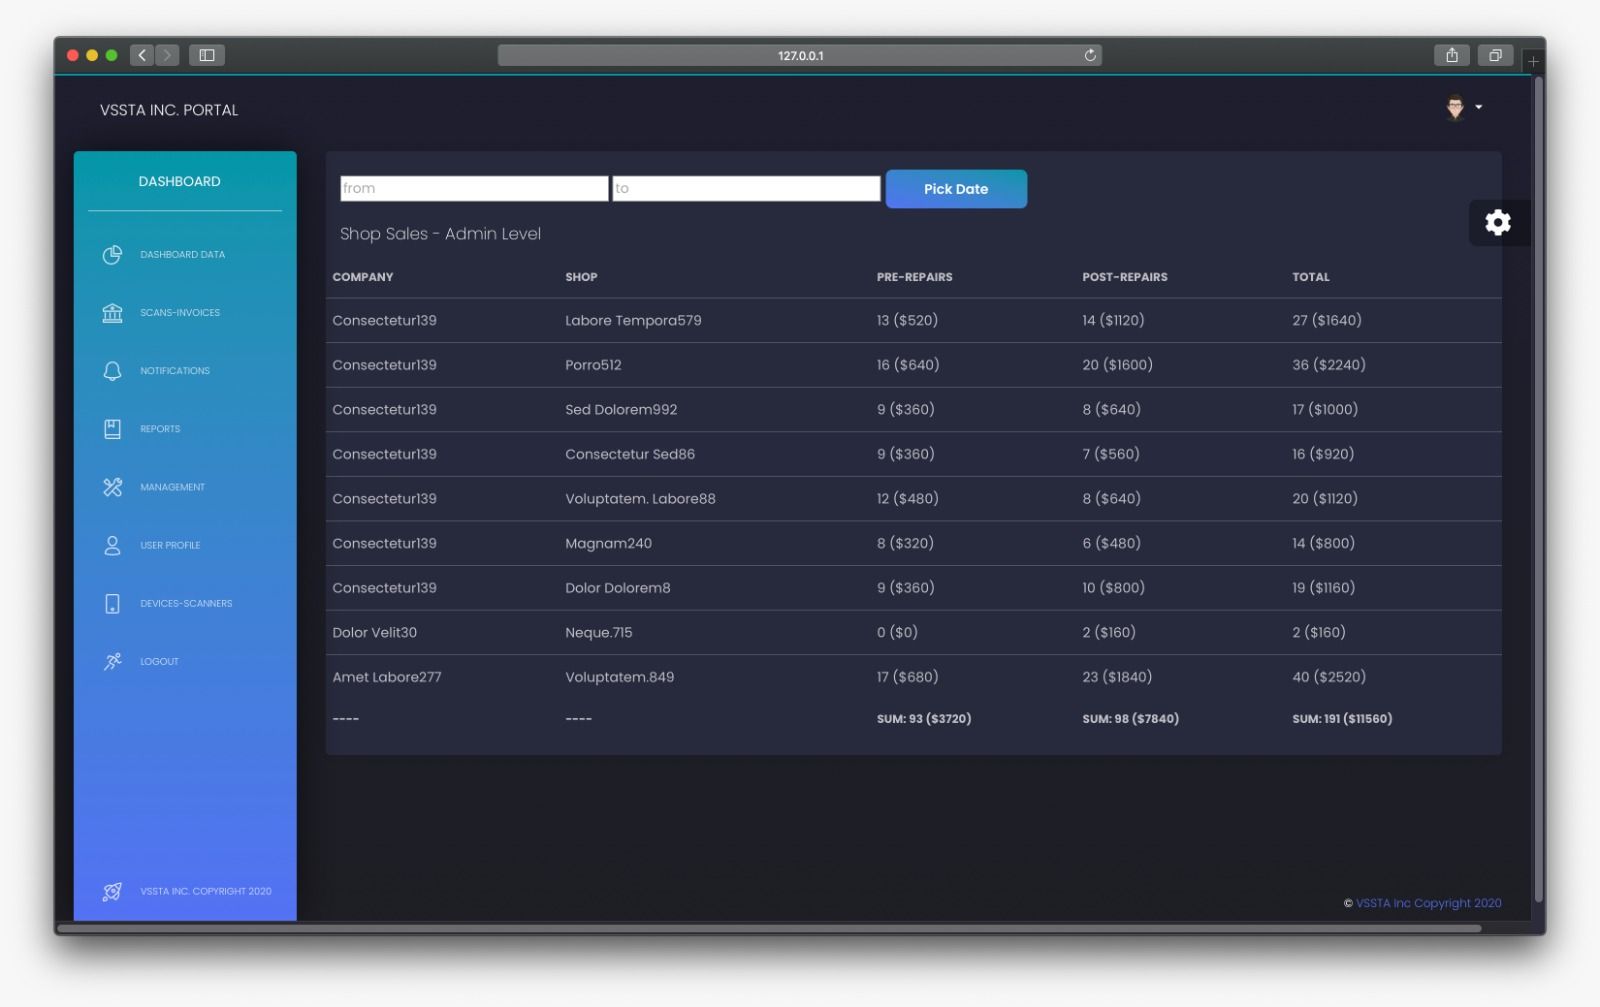Focus the 'from' date field
This screenshot has height=1007, width=1600.
tap(474, 188)
